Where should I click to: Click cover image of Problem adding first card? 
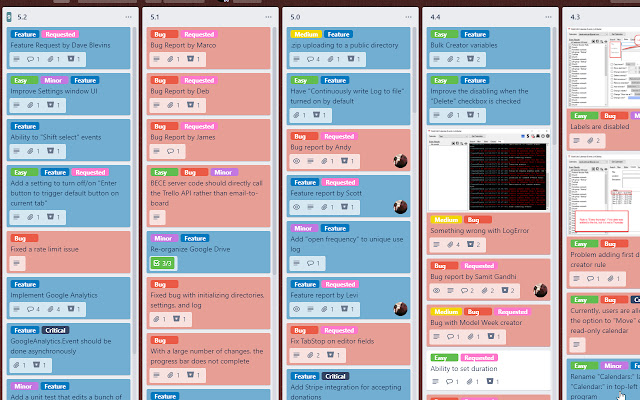click(603, 195)
